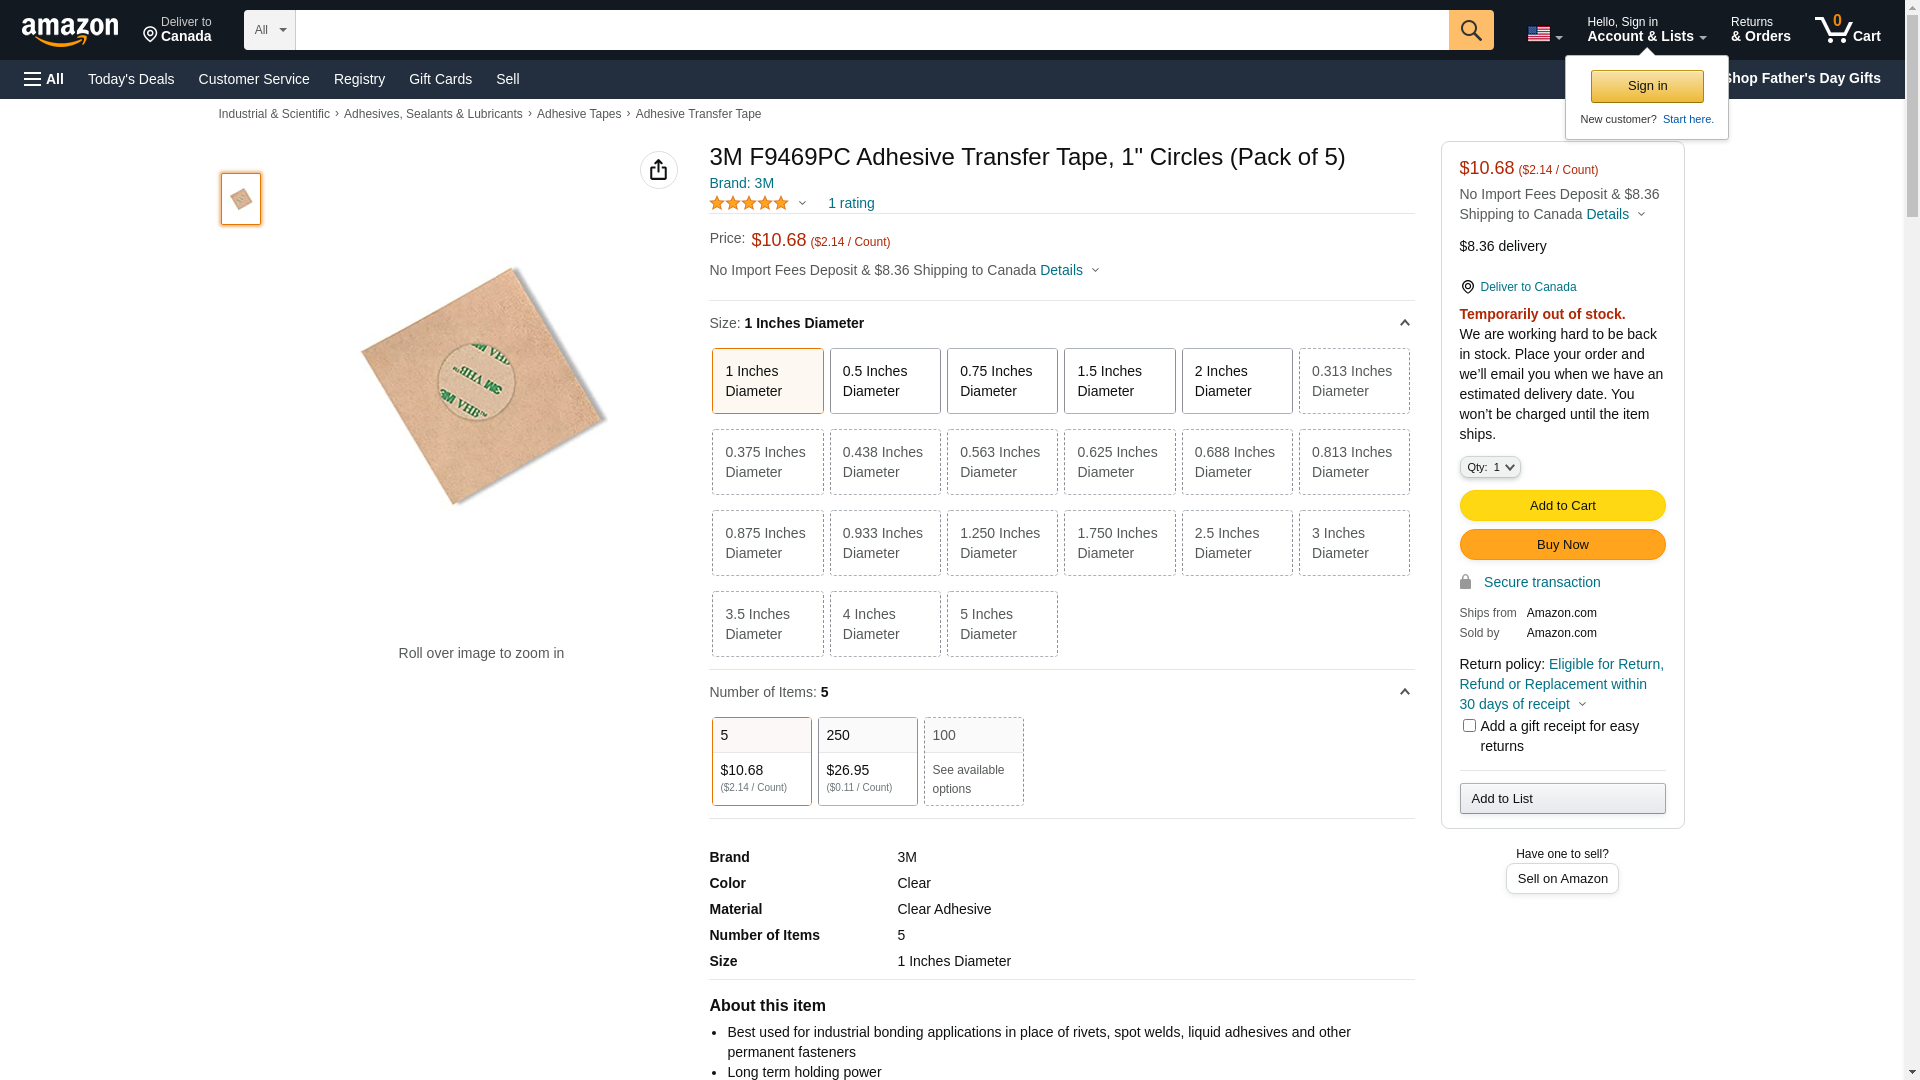Click the Amazon logo
The image size is (1920, 1080).
[70, 31]
